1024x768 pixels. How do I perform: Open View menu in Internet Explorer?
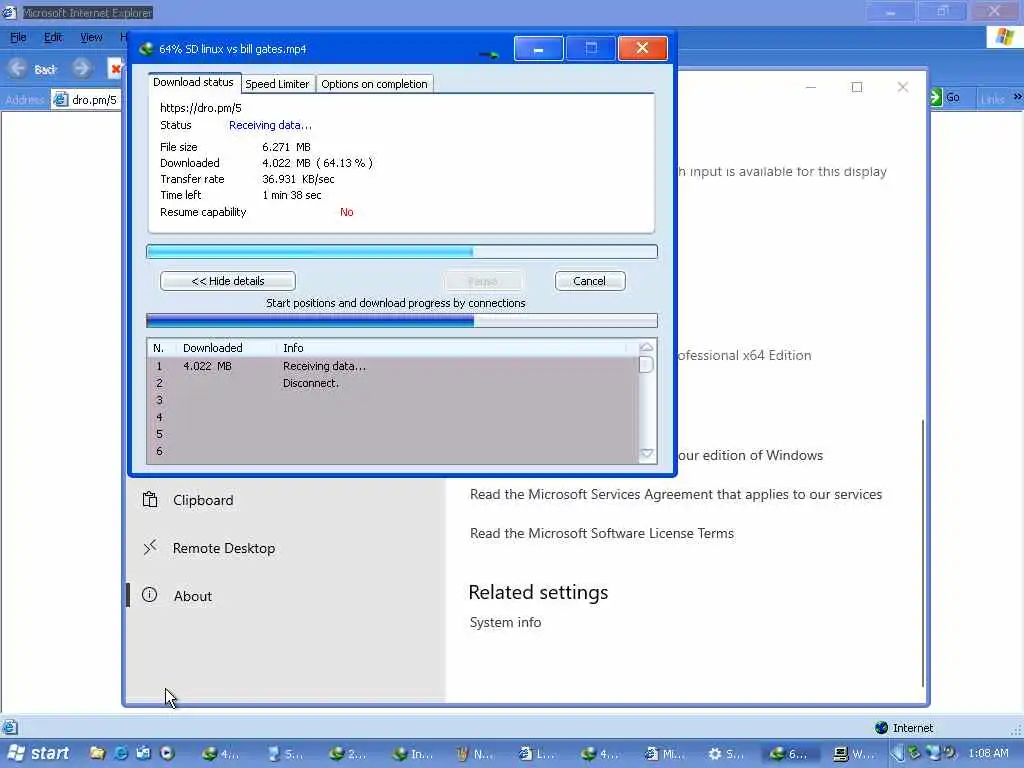tap(91, 37)
